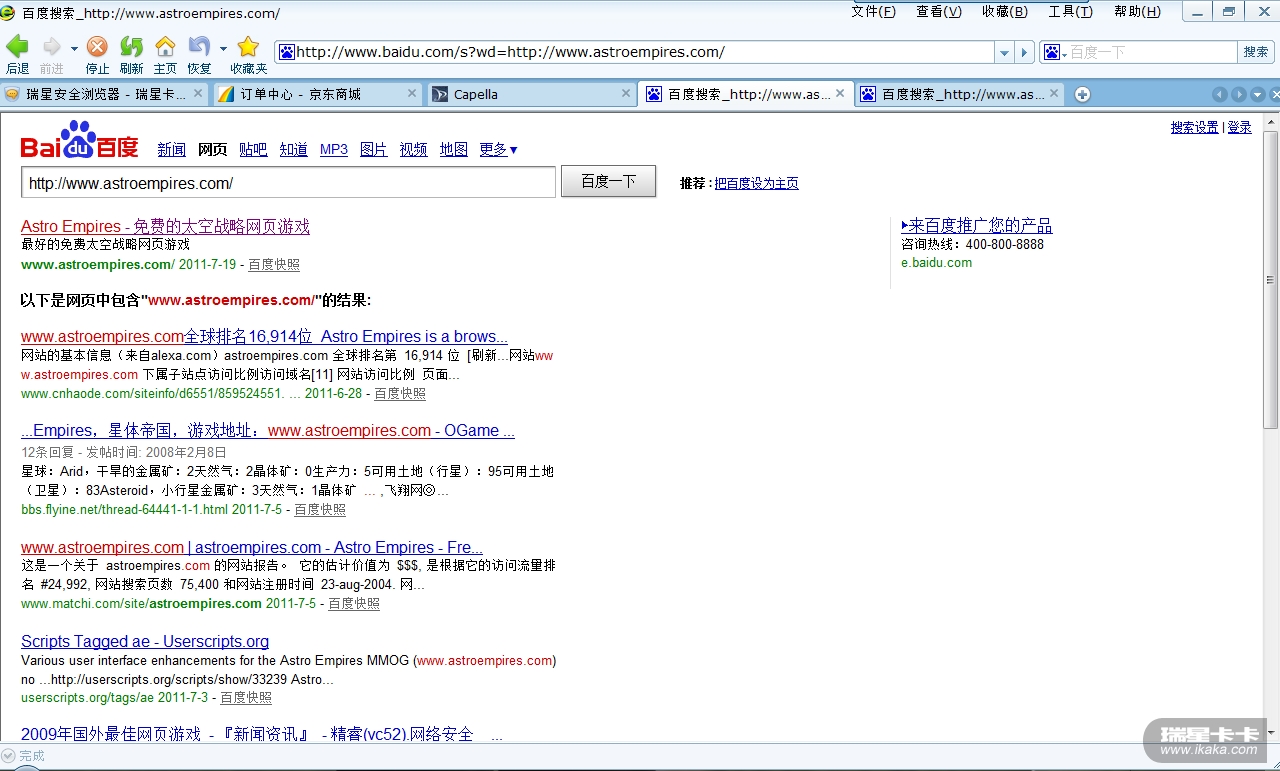
Task: Click the Baidu paw icon in address bar
Action: [287, 52]
